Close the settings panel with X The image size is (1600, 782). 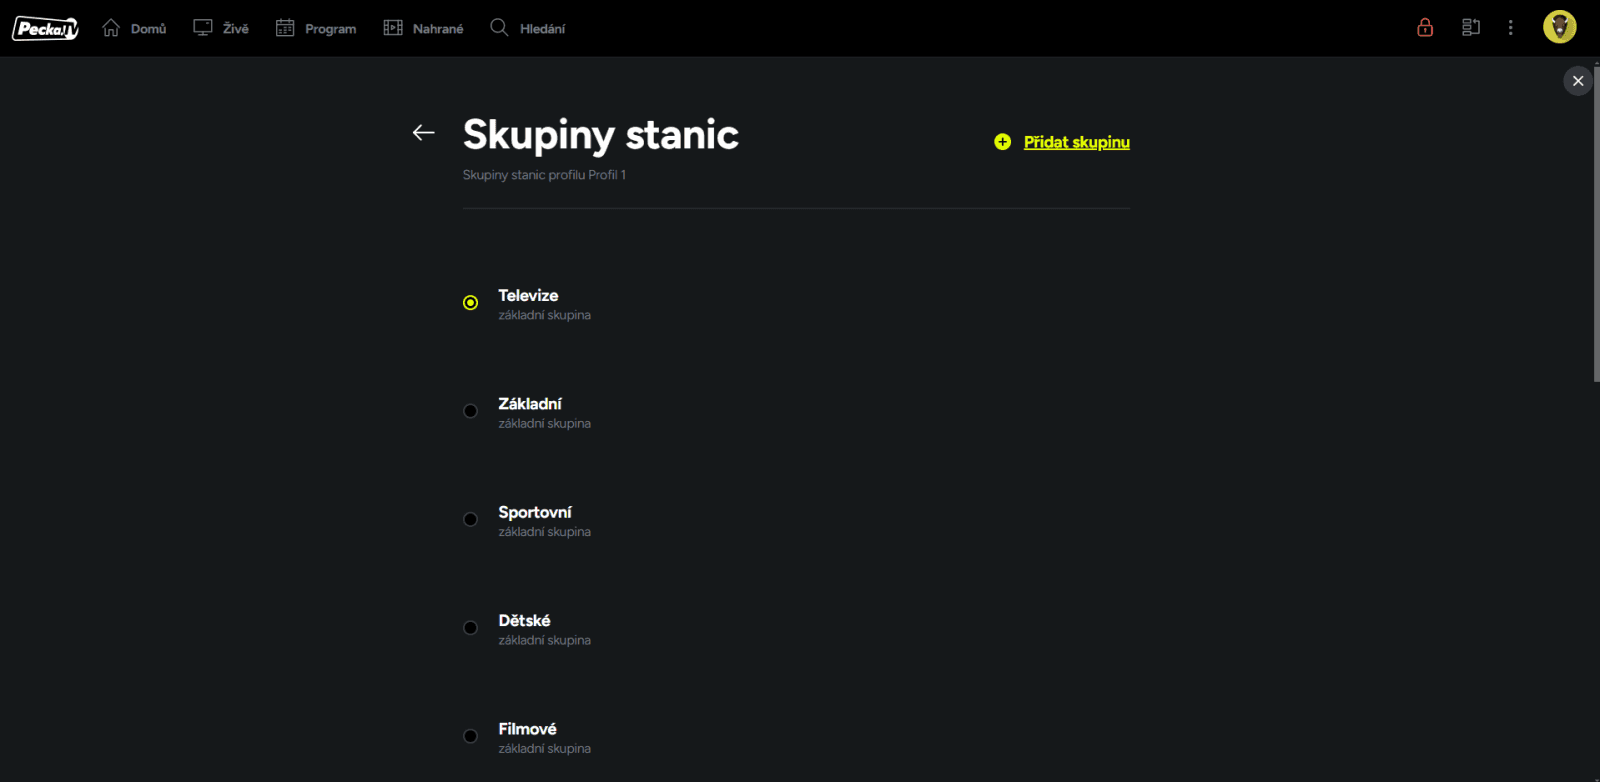1578,81
